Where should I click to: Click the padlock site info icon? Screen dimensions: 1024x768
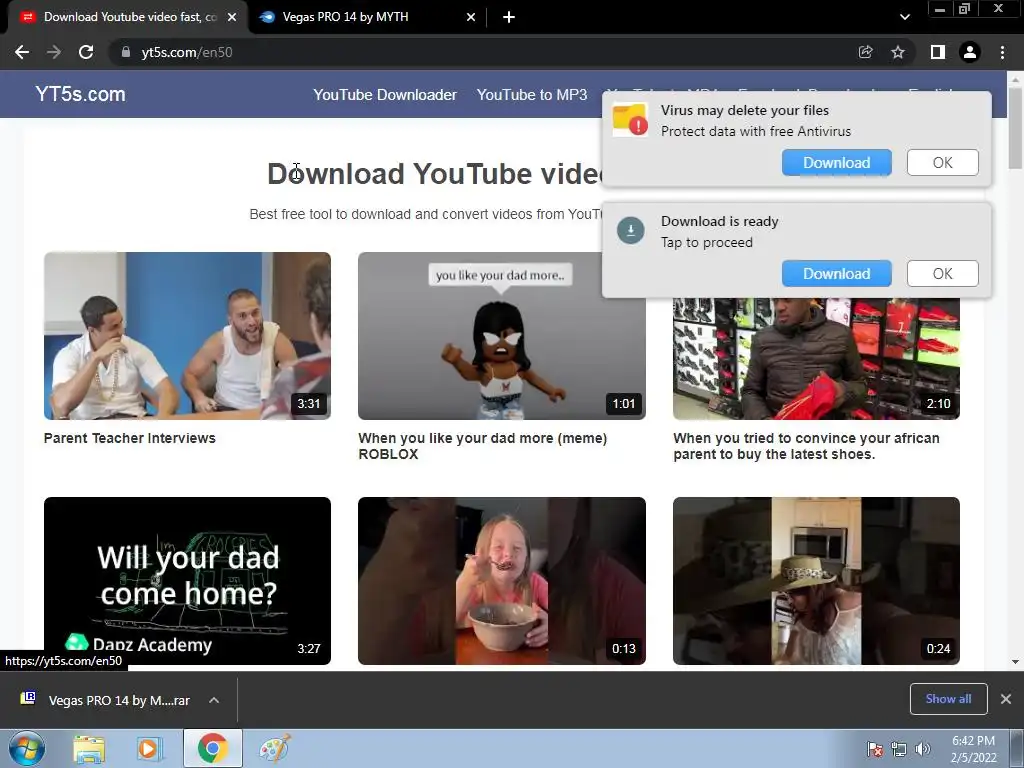pyautogui.click(x=126, y=52)
